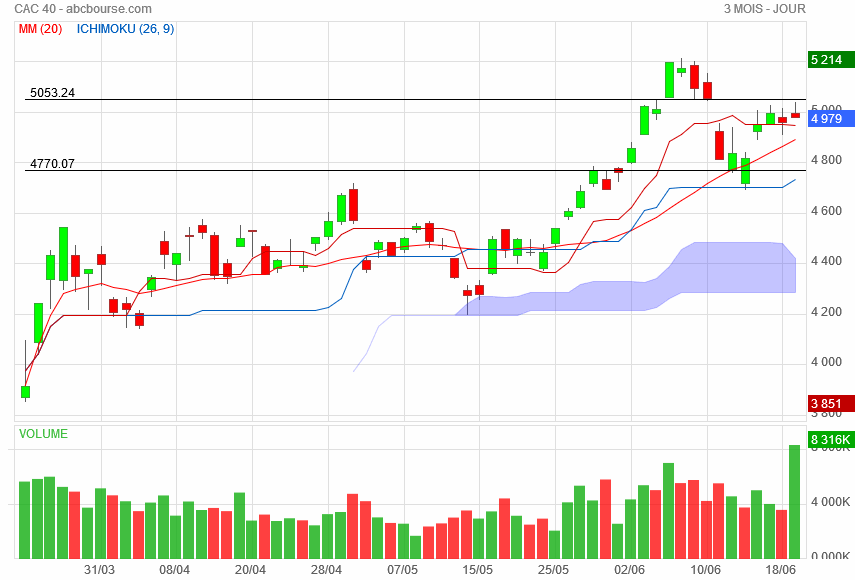Click the "15/05" date label

pyautogui.click(x=478, y=570)
